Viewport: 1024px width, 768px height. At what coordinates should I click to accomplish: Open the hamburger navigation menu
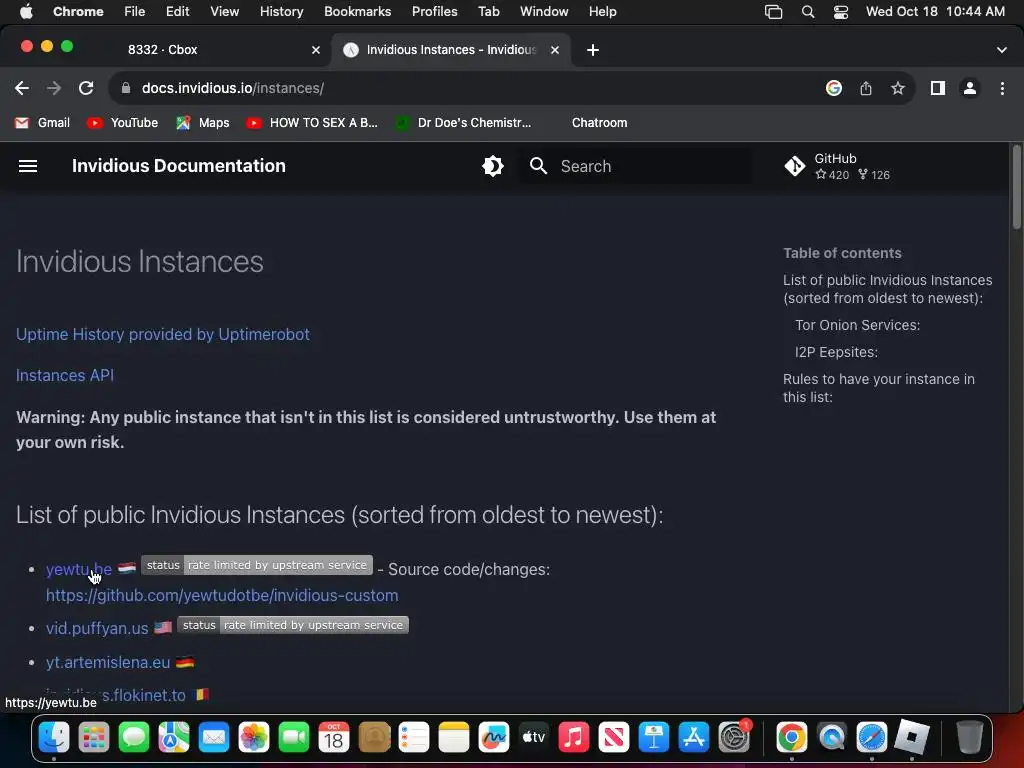pyautogui.click(x=27, y=166)
